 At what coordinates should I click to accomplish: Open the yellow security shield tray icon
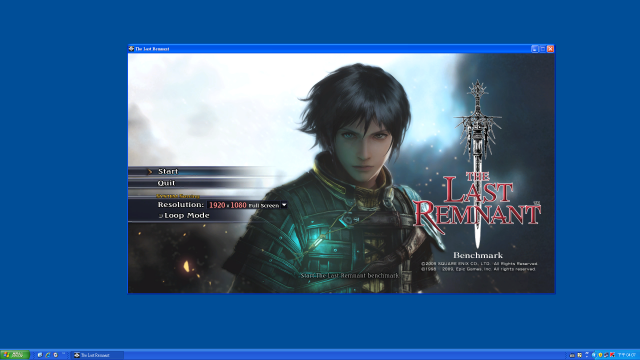click(600, 355)
